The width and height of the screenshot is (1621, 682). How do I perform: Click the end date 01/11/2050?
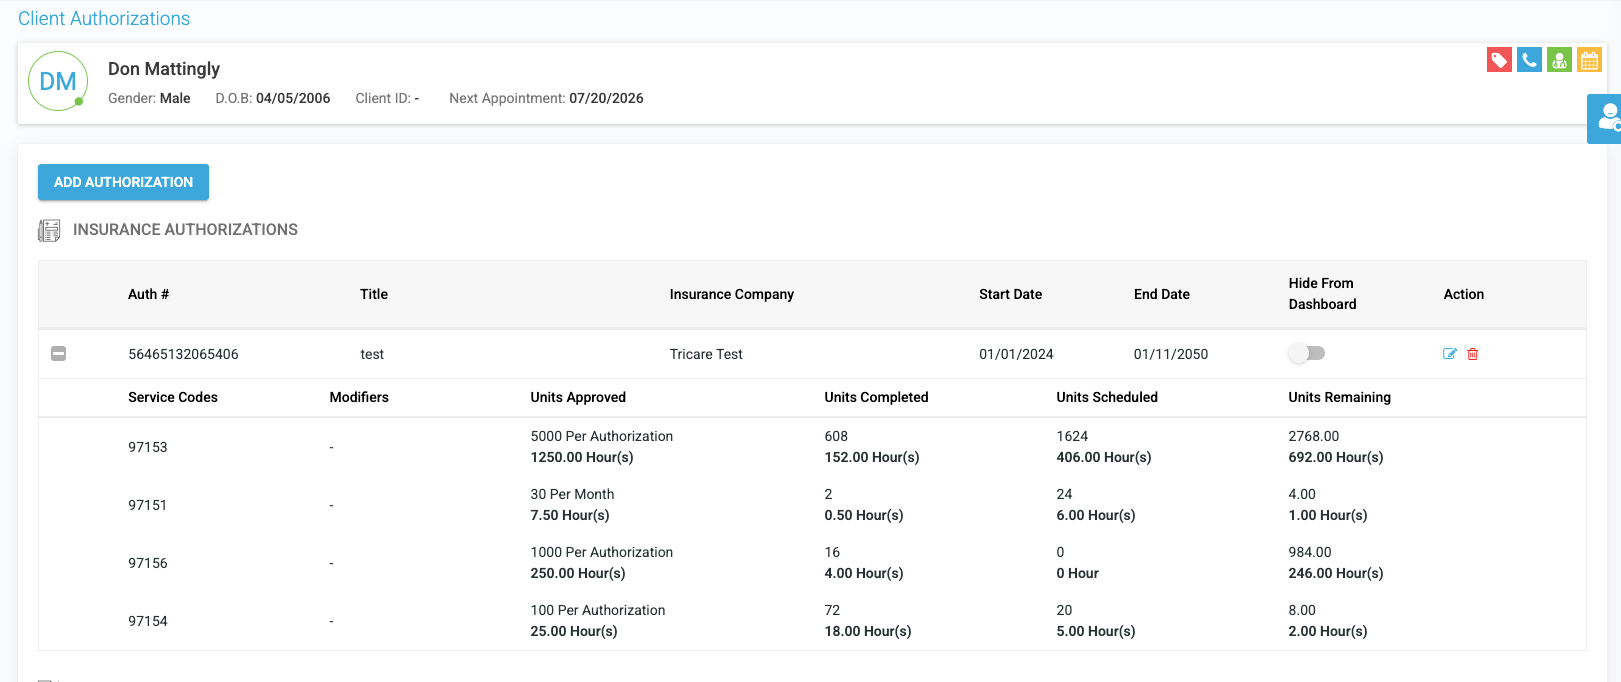click(x=1171, y=354)
